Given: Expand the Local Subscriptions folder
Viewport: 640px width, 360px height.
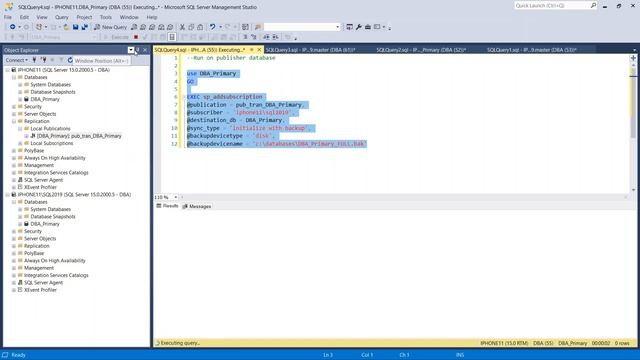Looking at the screenshot, I should pyautogui.click(x=20, y=144).
